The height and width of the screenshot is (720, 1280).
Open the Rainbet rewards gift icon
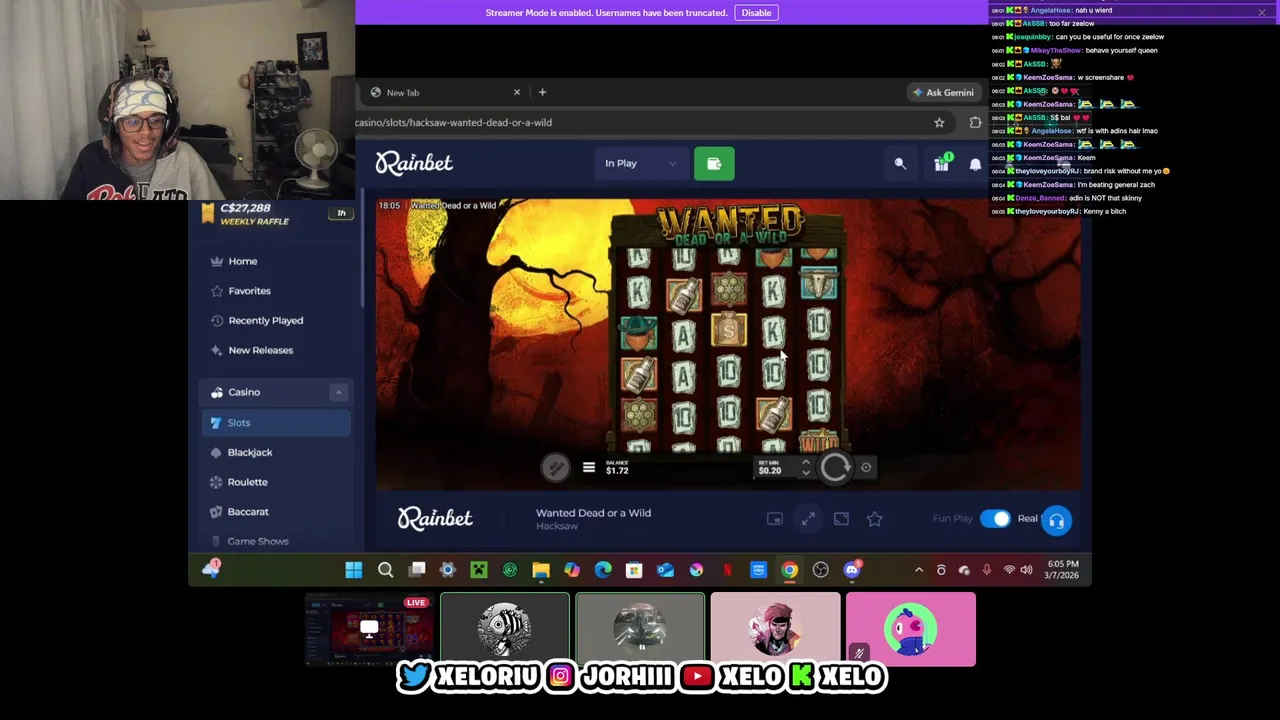tap(941, 164)
